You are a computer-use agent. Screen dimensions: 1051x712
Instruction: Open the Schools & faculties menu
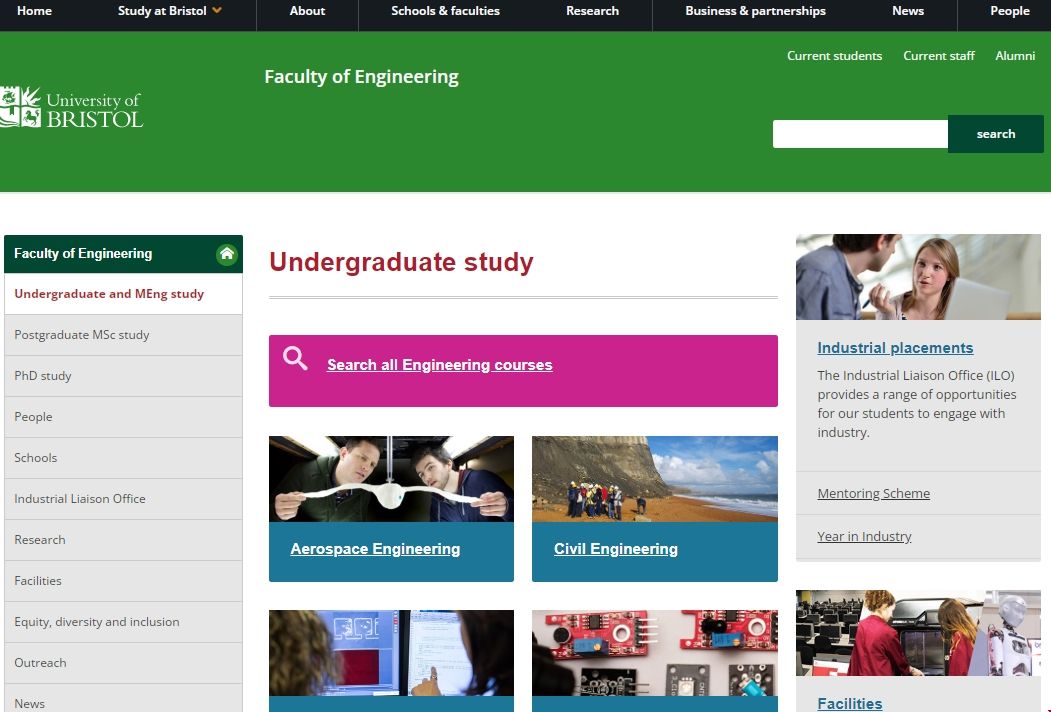[x=445, y=11]
